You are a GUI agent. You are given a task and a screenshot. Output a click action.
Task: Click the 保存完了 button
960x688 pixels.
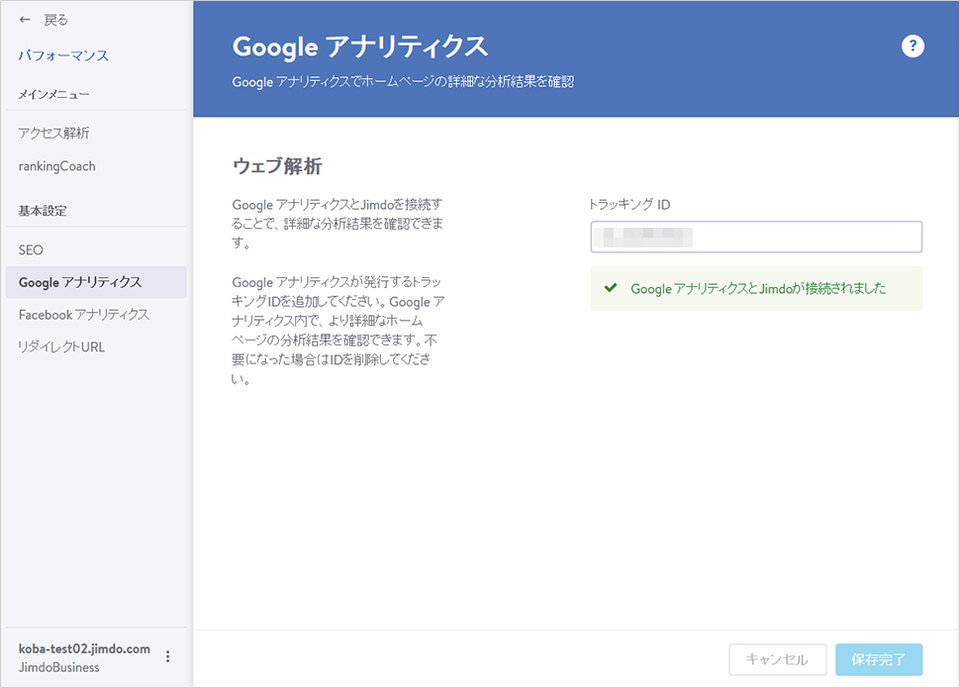tap(879, 659)
